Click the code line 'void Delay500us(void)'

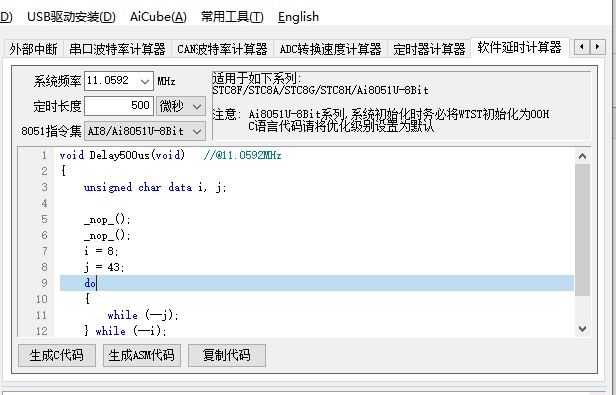[122, 155]
